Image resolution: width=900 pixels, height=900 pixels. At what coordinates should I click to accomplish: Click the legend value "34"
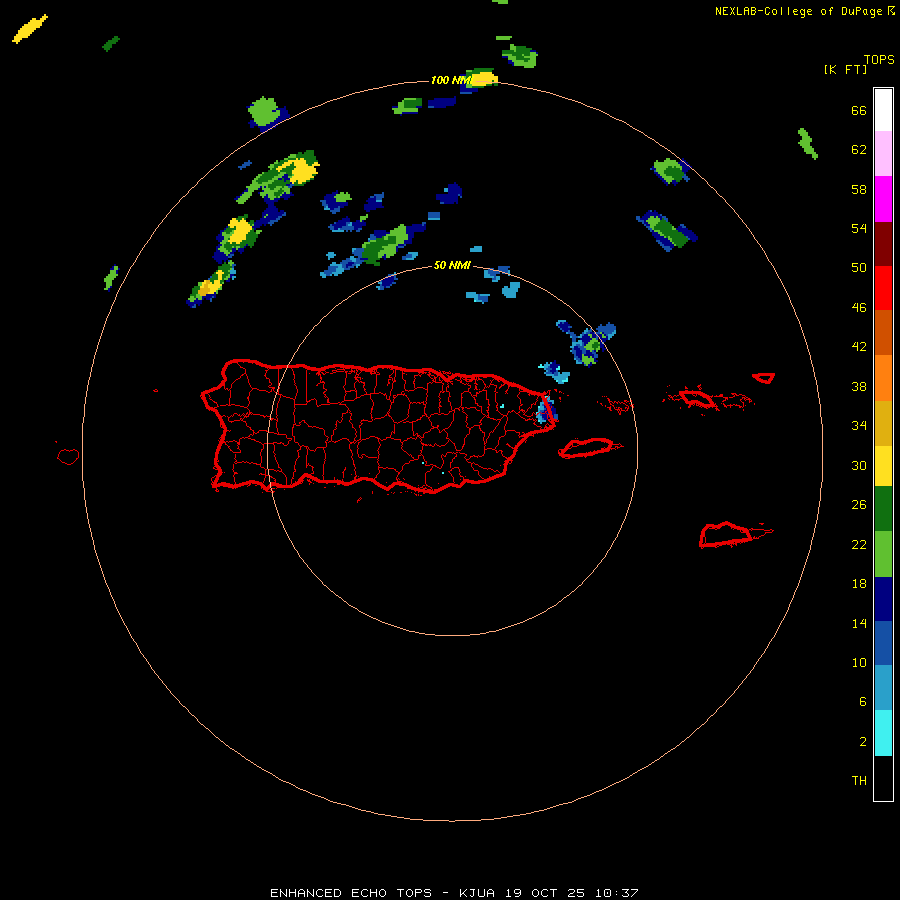(859, 426)
